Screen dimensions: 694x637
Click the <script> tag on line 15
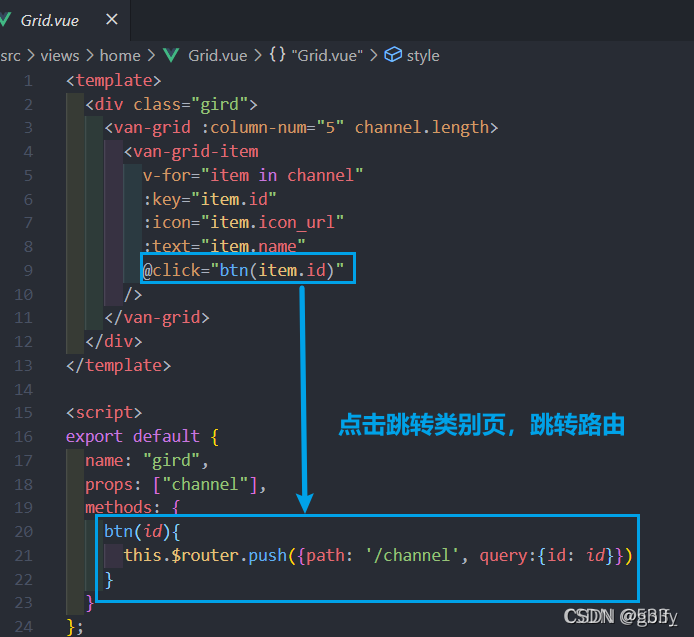[104, 413]
